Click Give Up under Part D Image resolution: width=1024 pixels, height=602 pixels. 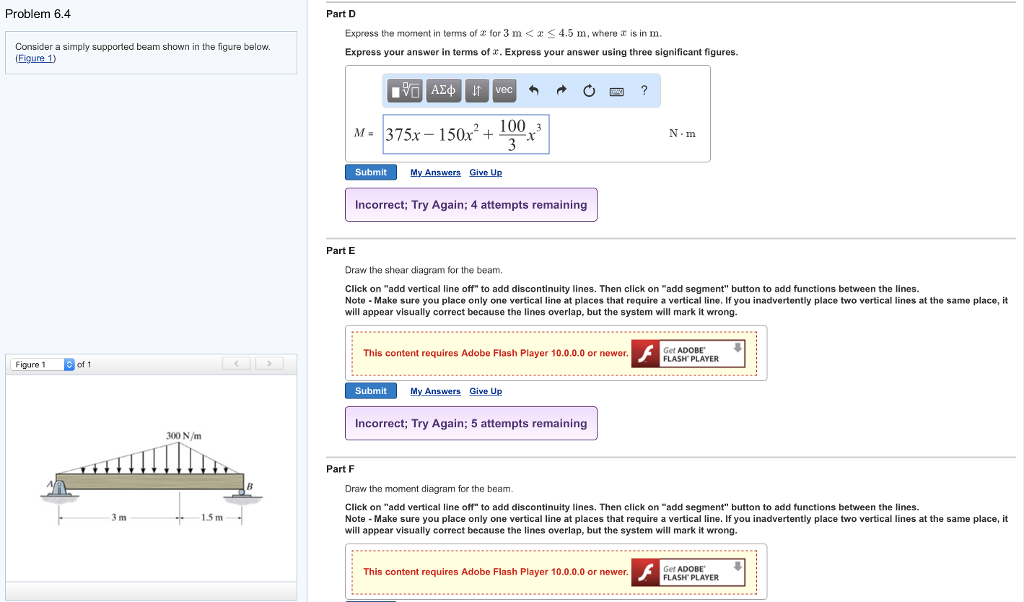(x=485, y=173)
